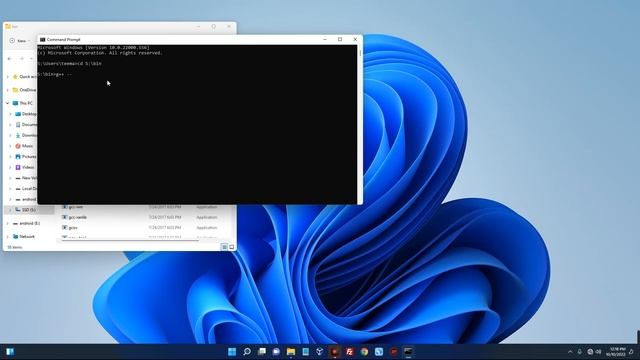The width and height of the screenshot is (640, 360).
Task: Select Network in Explorer sidebar
Action: point(24,236)
